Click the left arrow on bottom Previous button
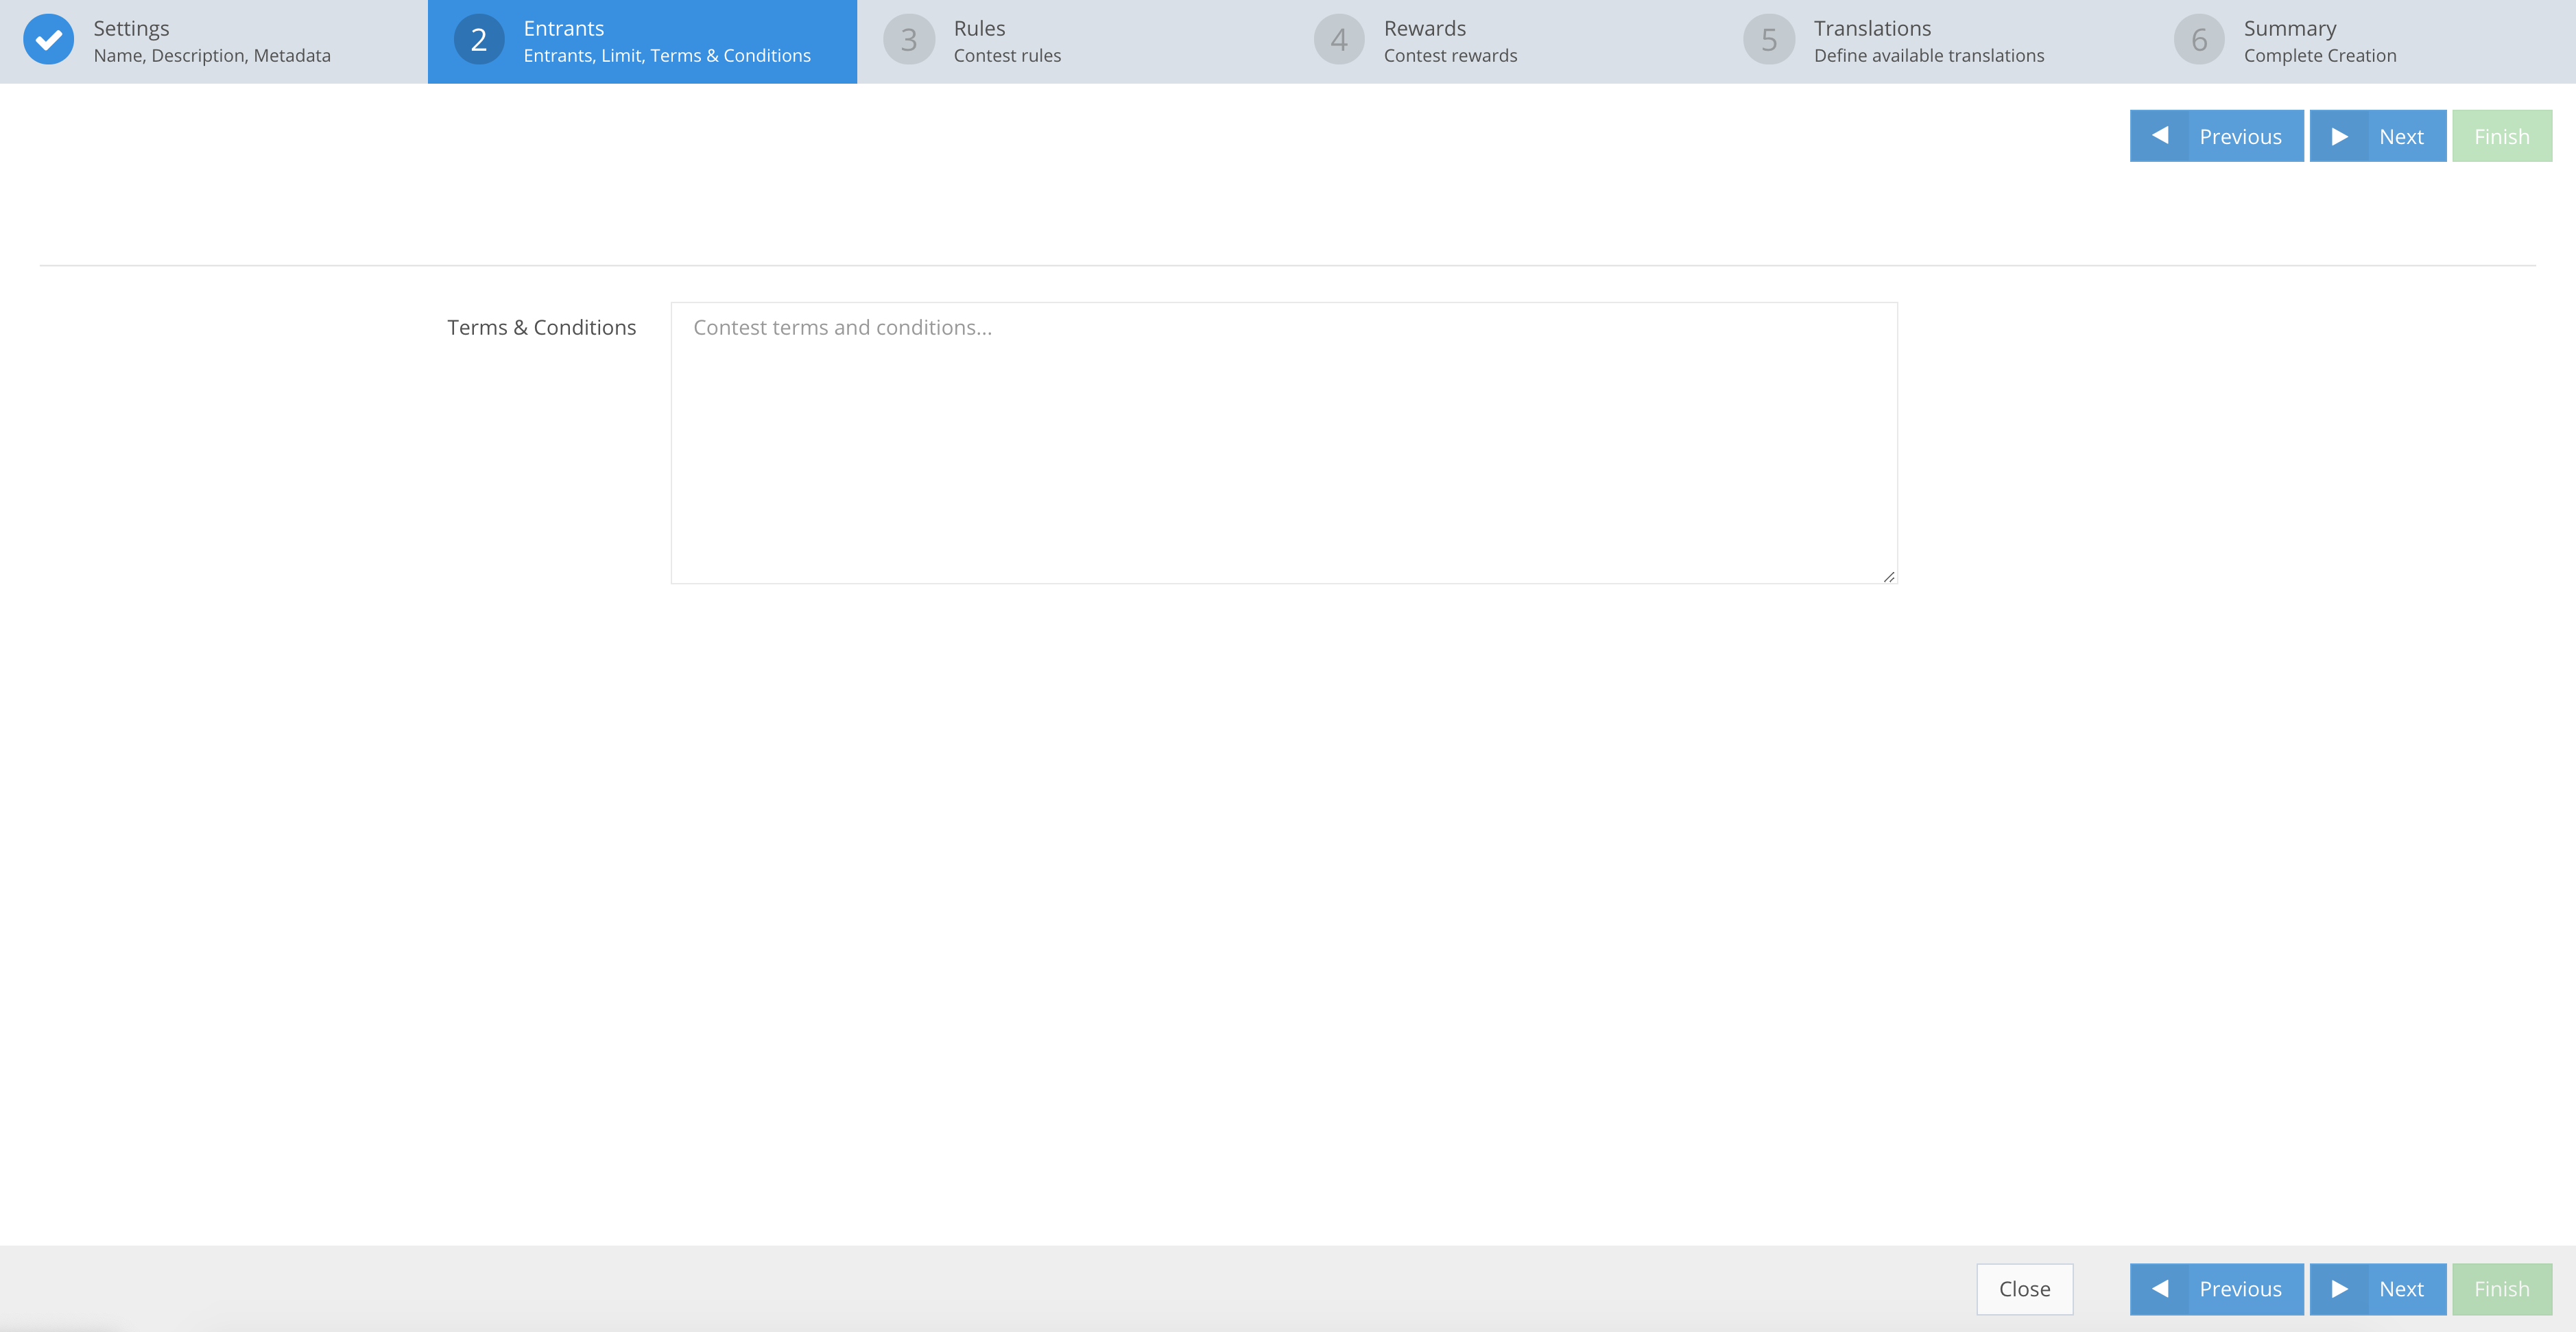The width and height of the screenshot is (2576, 1332). [x=2160, y=1288]
